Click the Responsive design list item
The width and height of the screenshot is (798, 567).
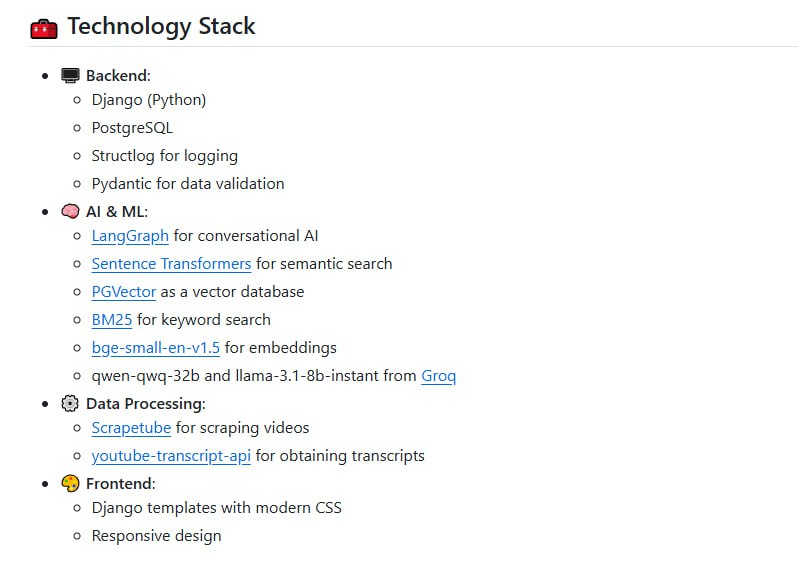coord(156,536)
